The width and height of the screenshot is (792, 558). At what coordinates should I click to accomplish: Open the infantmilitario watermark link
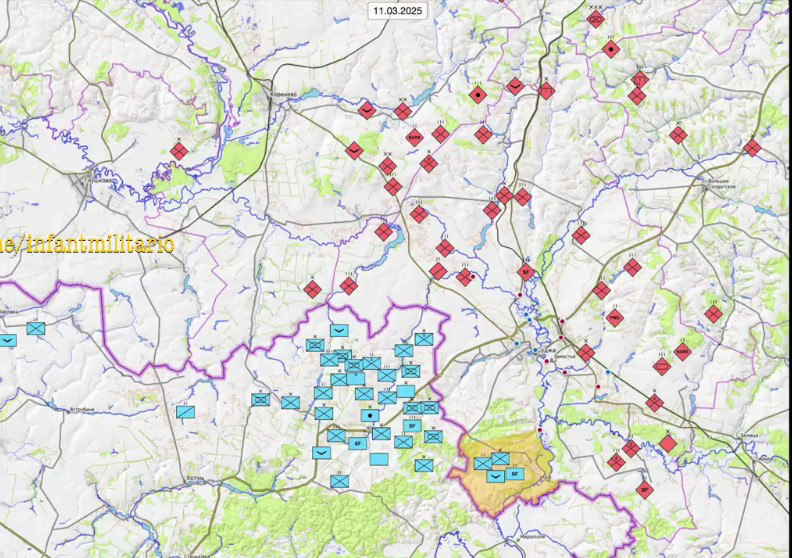[88, 243]
